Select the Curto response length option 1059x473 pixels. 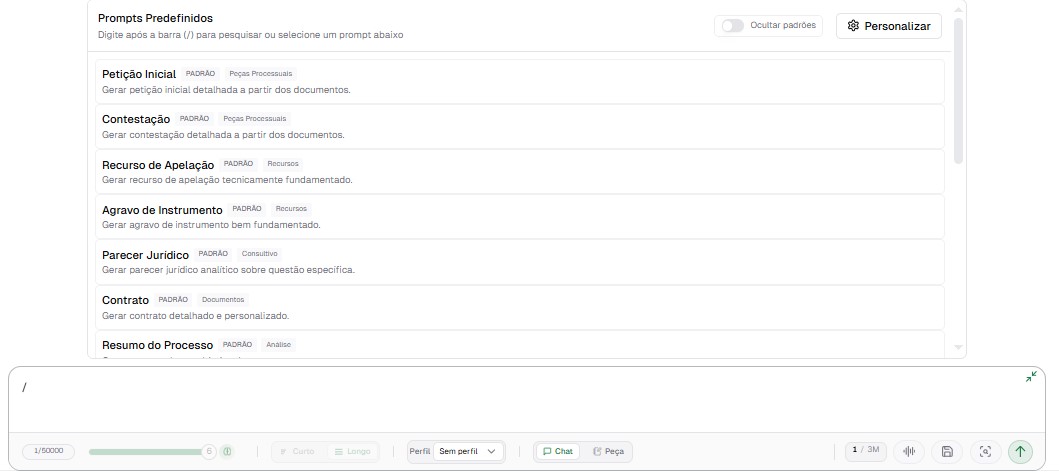[x=297, y=451]
